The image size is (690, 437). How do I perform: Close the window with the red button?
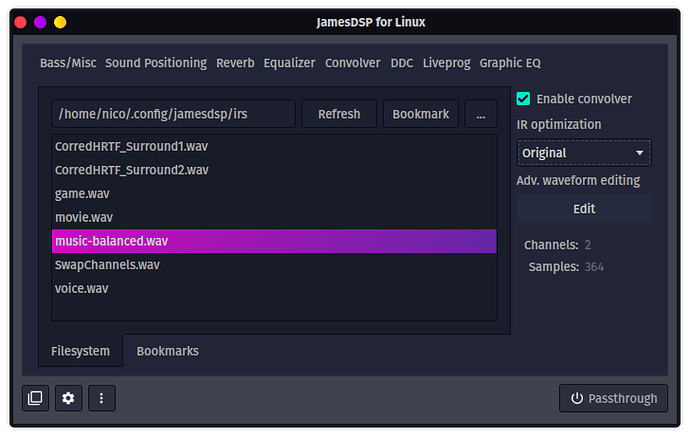20,22
